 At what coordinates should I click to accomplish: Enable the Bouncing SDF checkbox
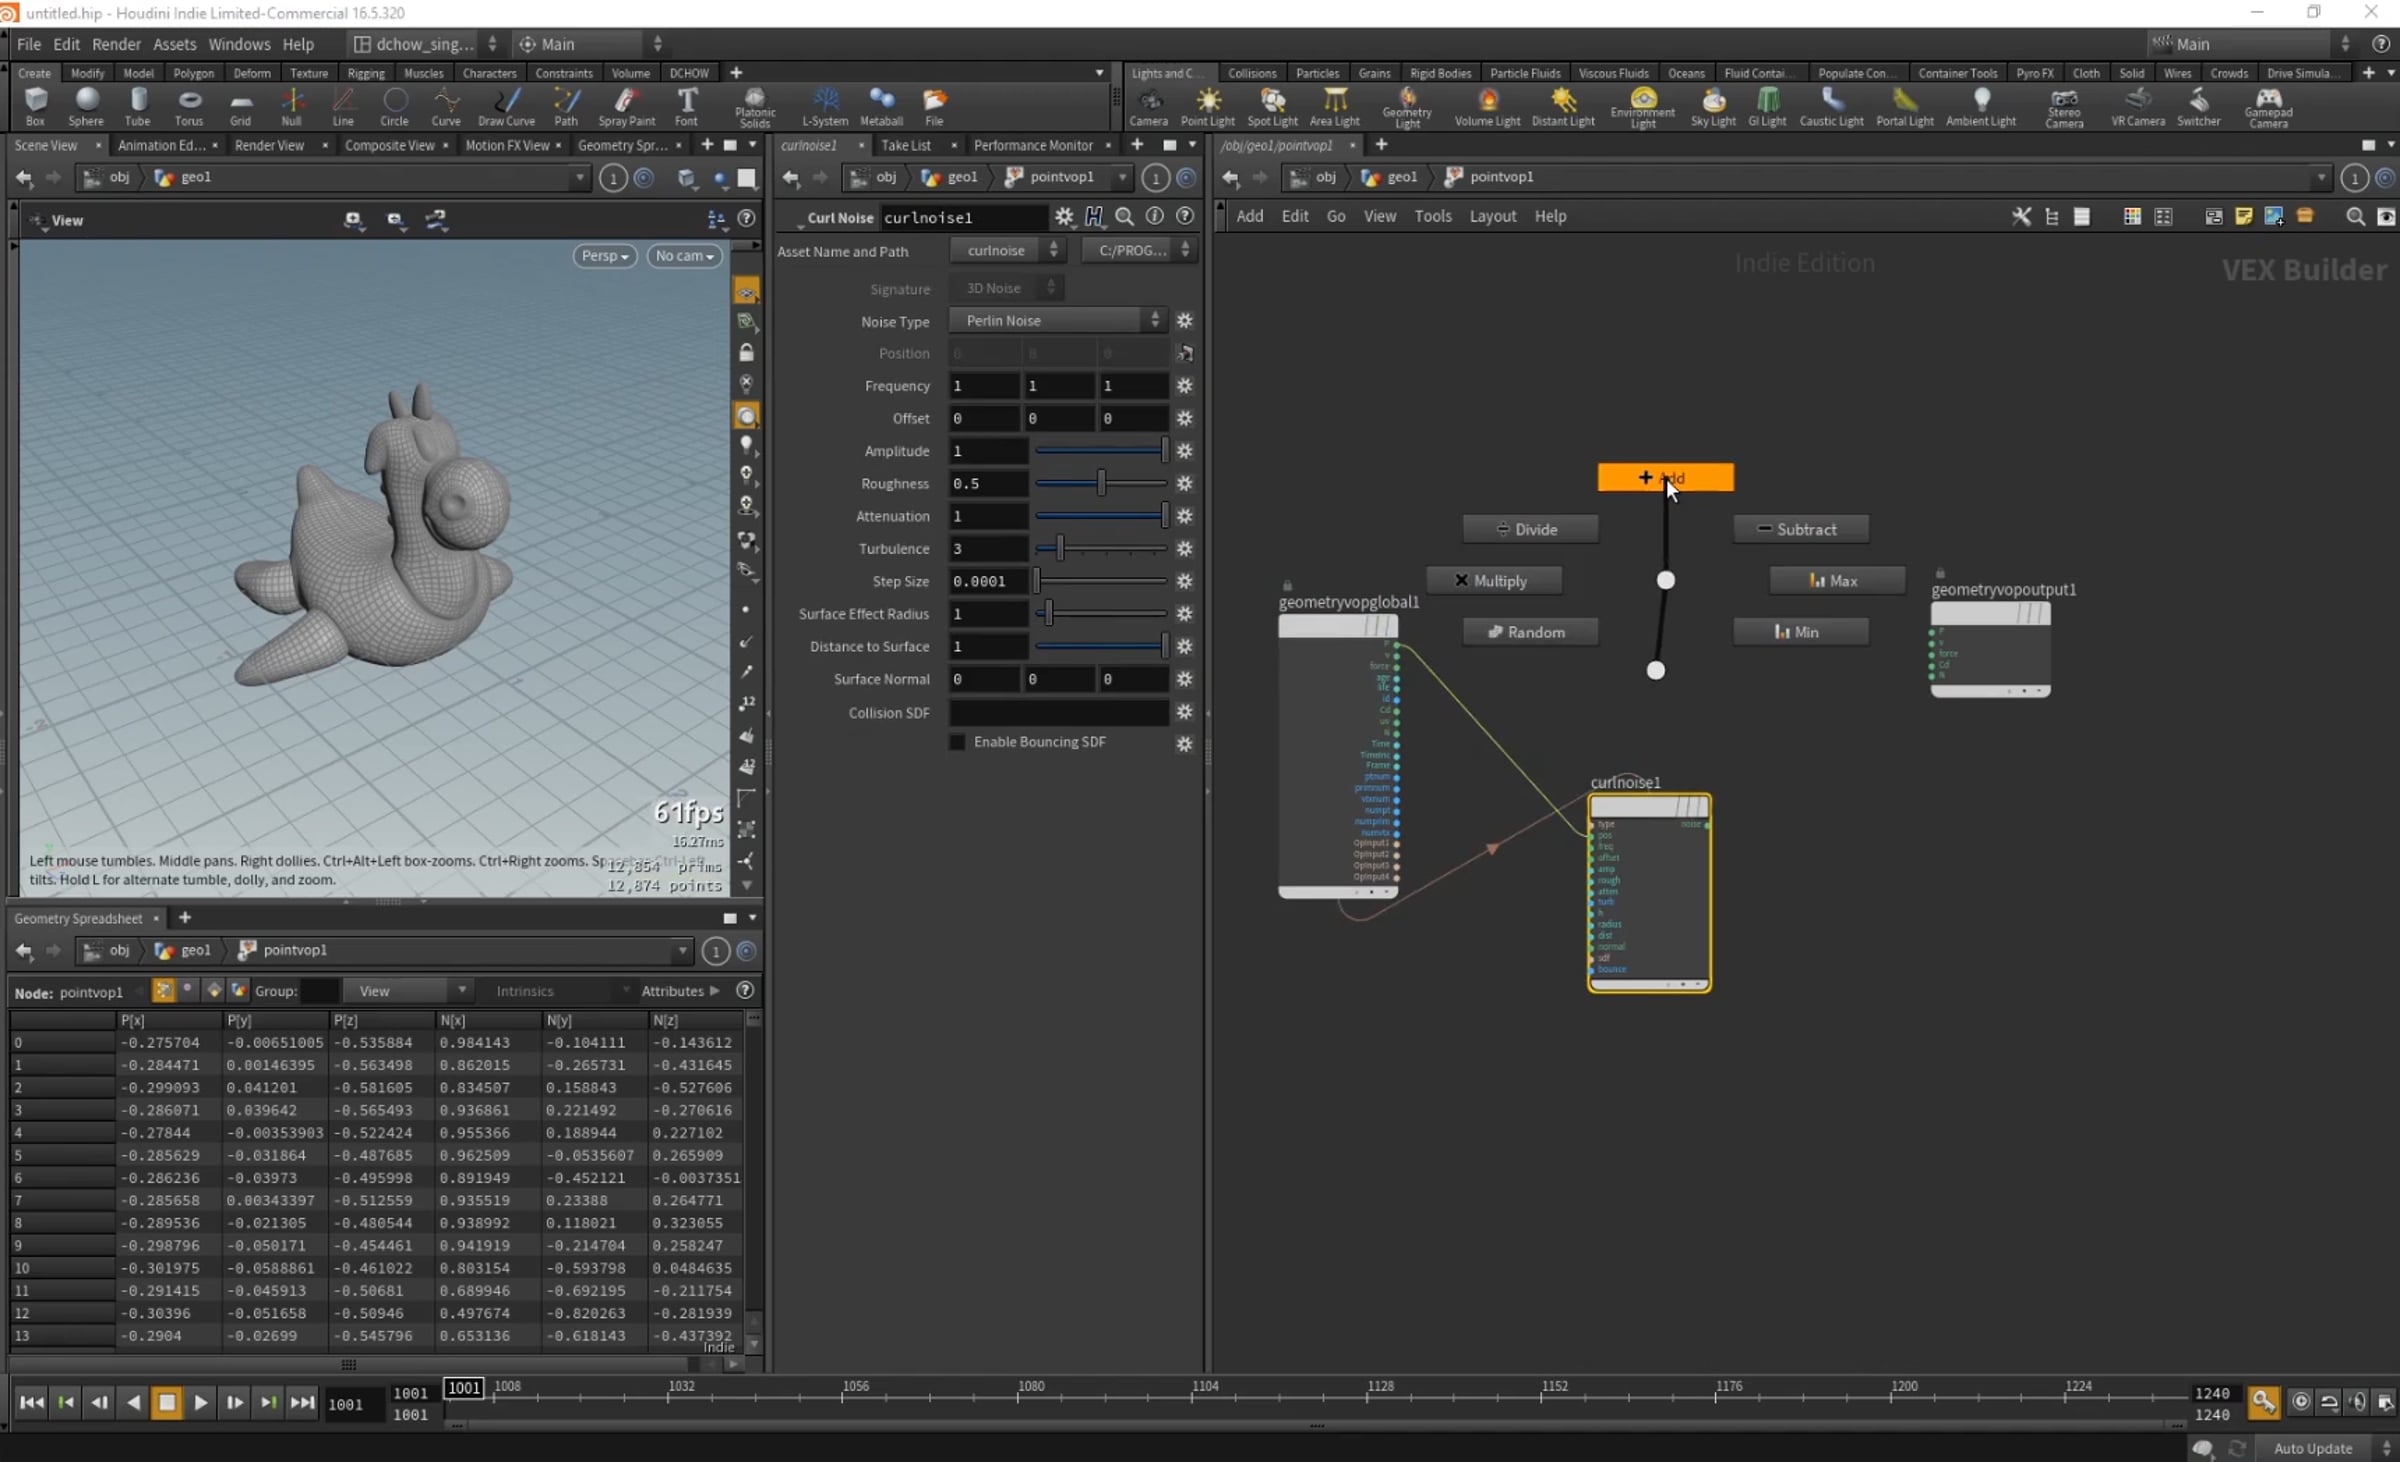958,742
